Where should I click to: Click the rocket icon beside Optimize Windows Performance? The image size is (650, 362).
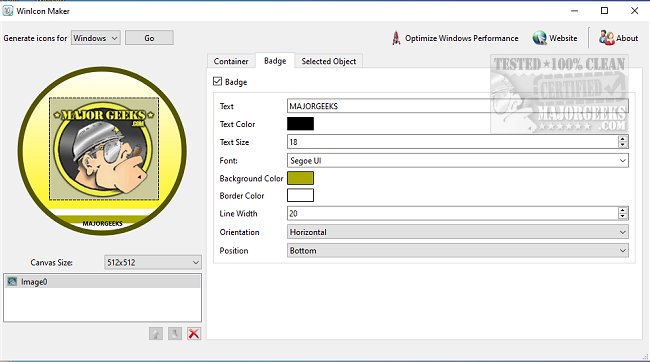tap(396, 38)
